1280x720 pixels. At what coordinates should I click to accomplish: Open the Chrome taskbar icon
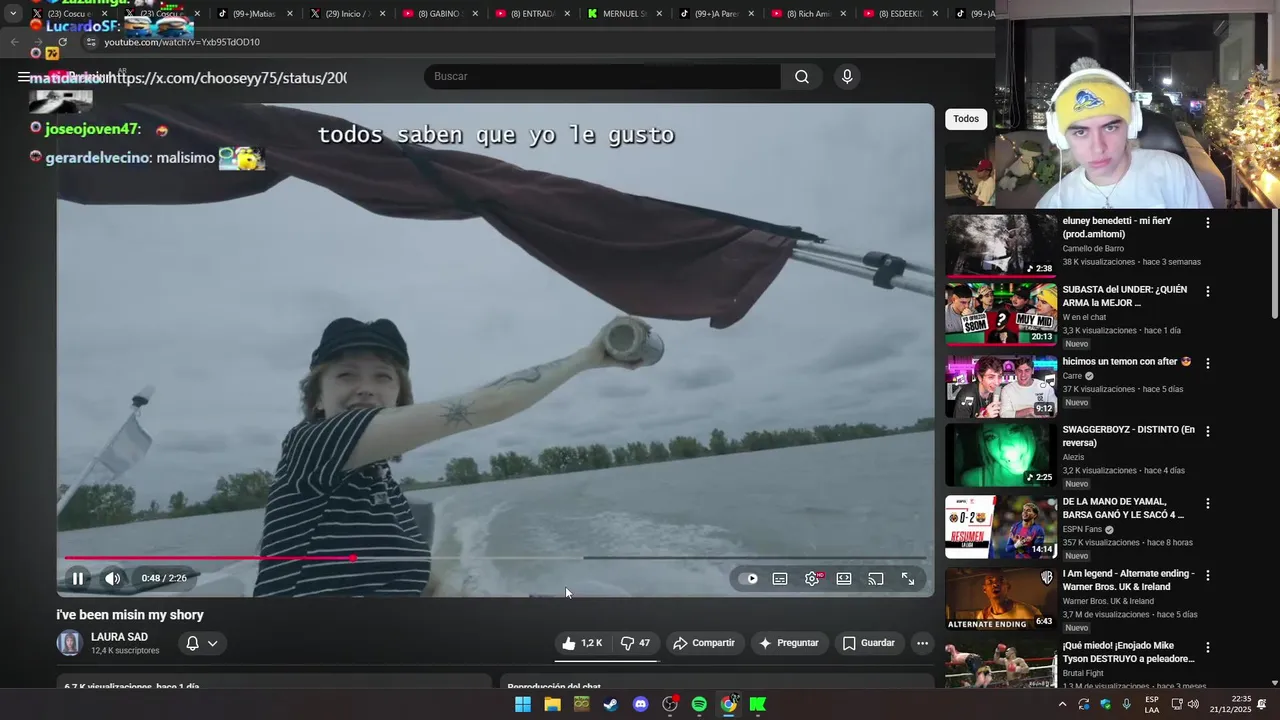click(x=729, y=704)
